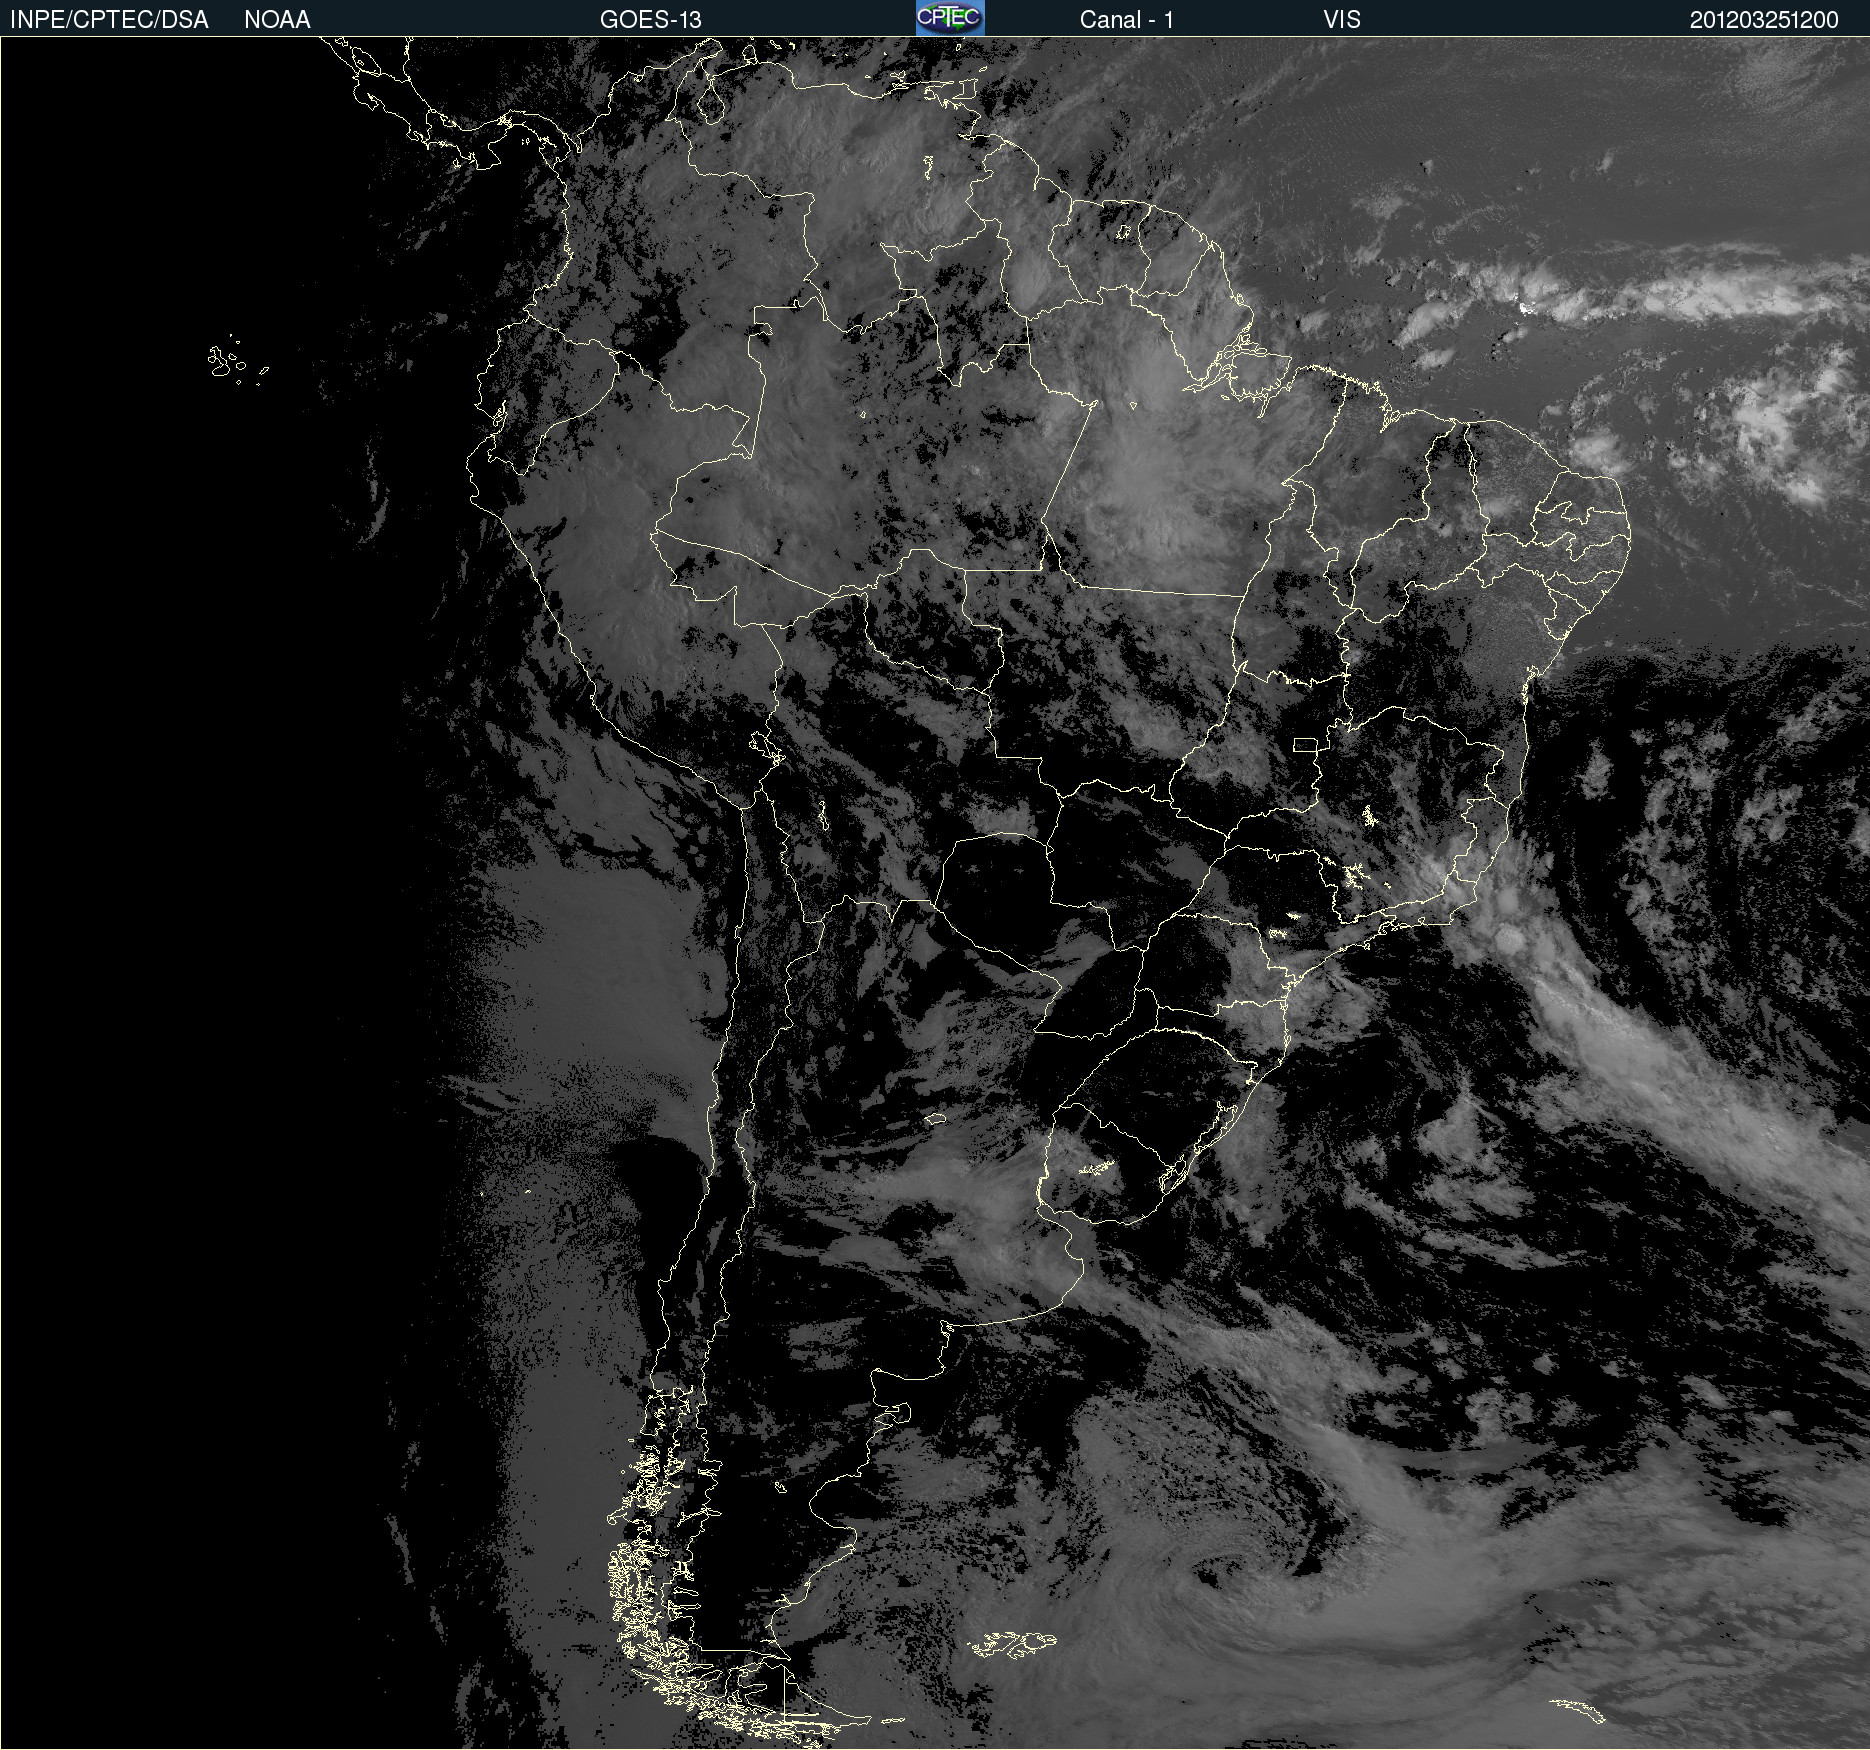The width and height of the screenshot is (1870, 1750).
Task: Click the GOES-13 satellite label
Action: click(651, 20)
